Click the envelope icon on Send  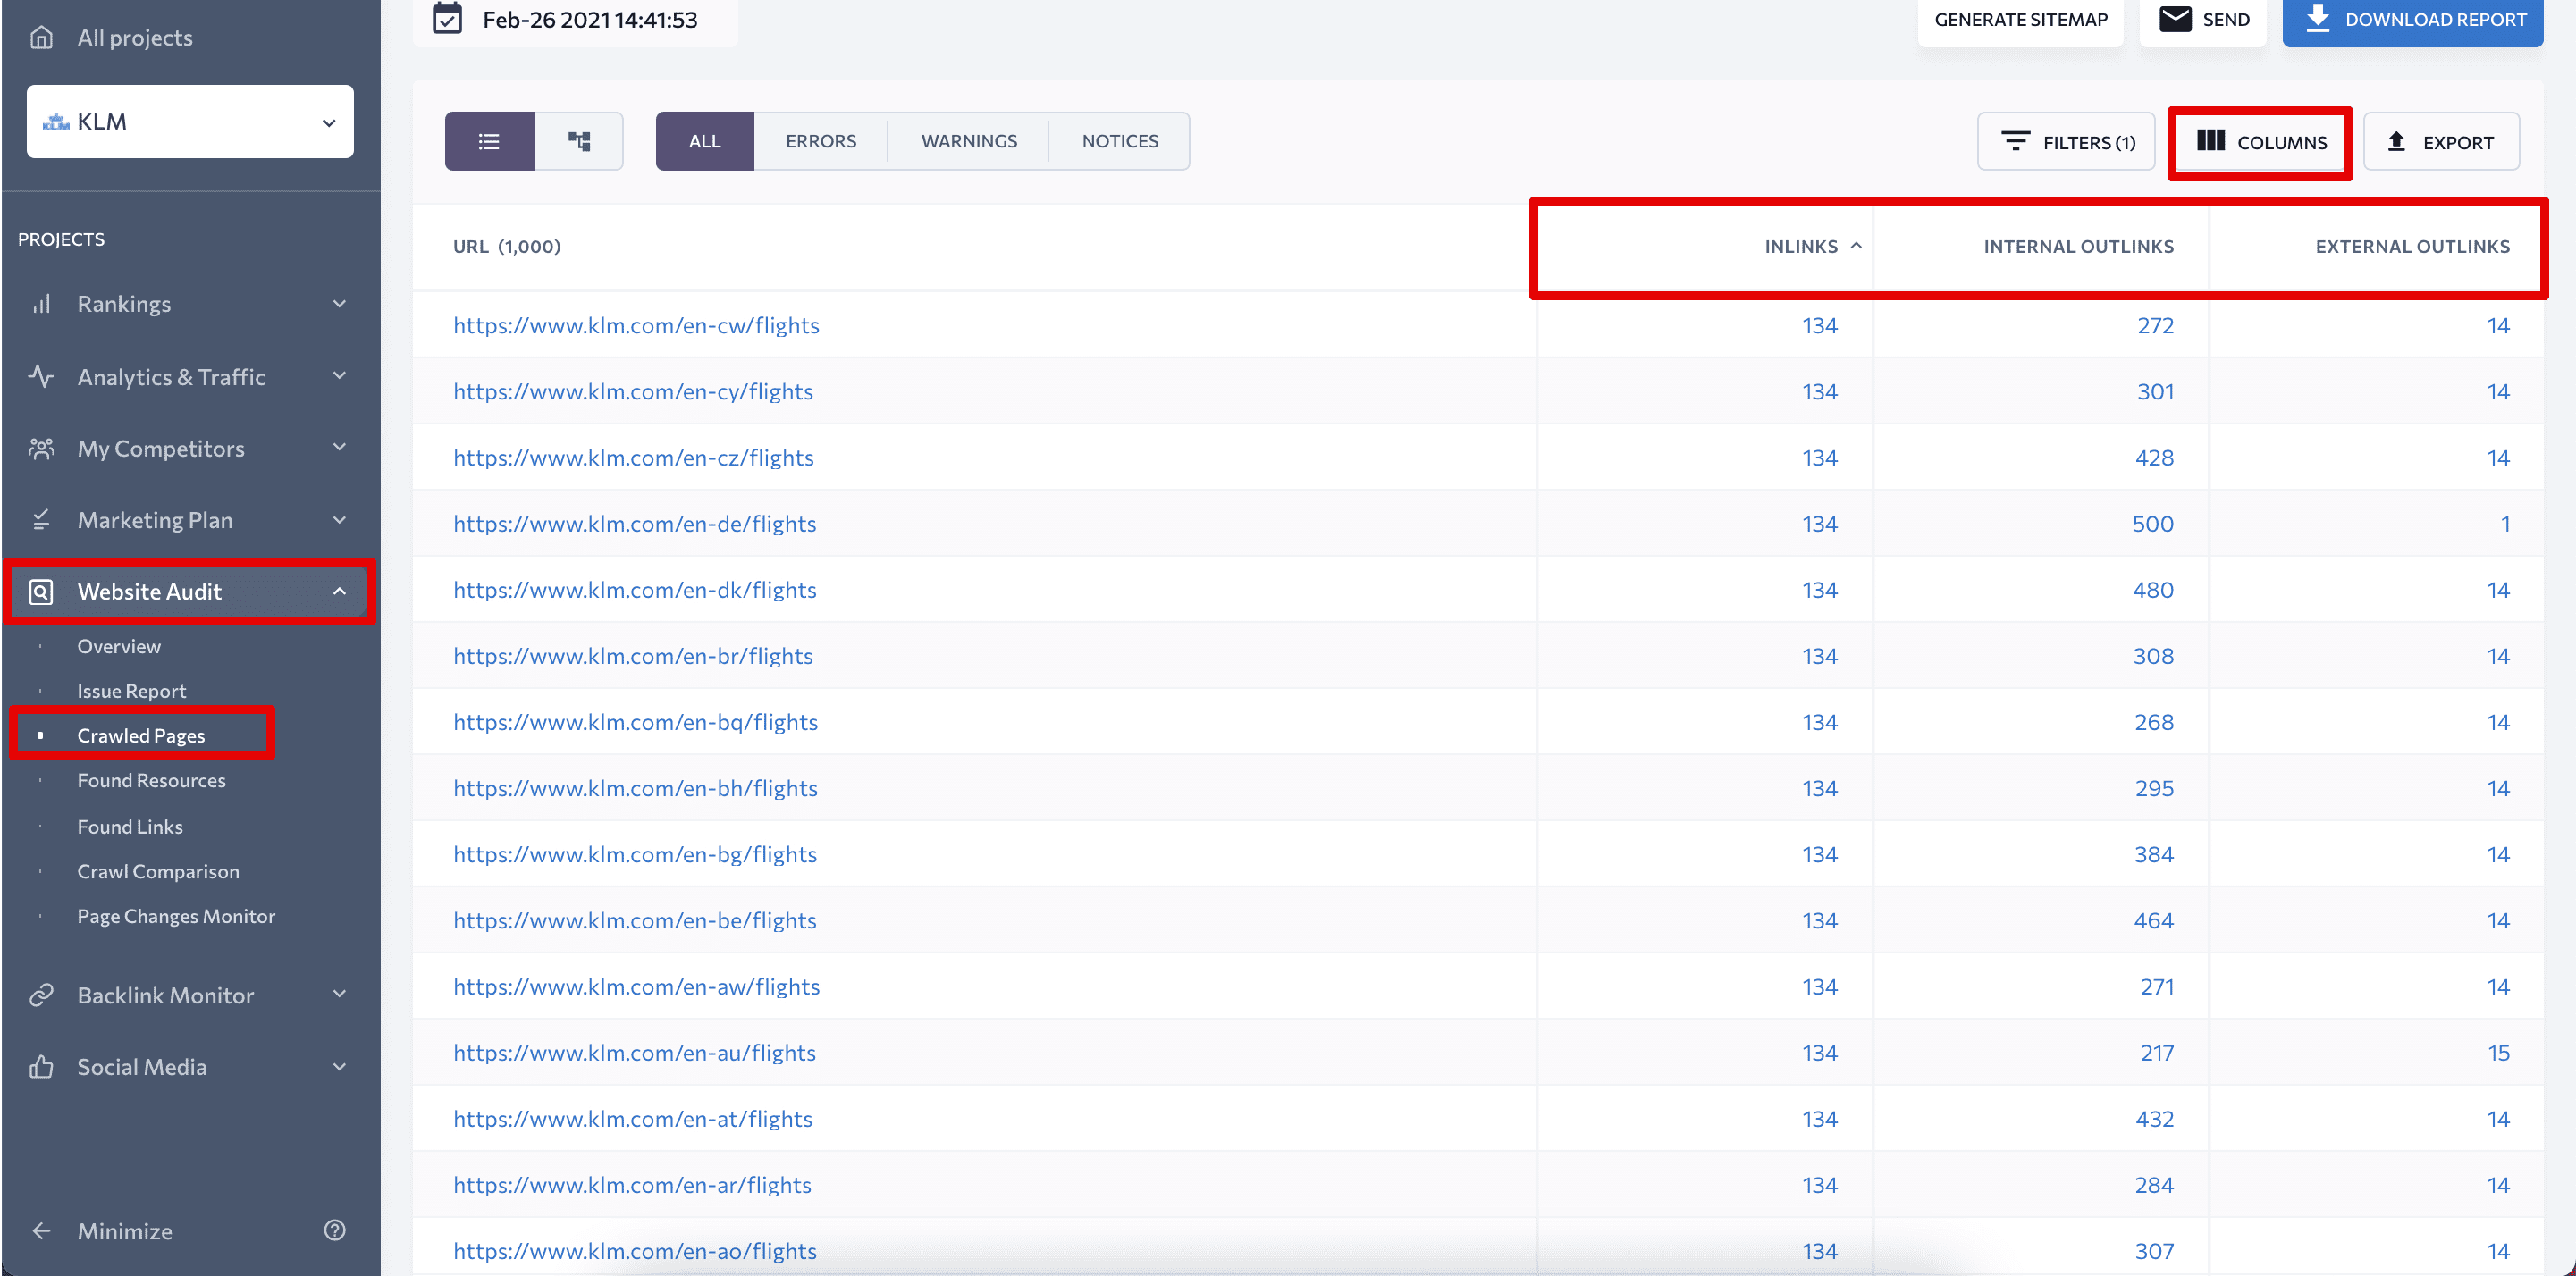pyautogui.click(x=2175, y=19)
